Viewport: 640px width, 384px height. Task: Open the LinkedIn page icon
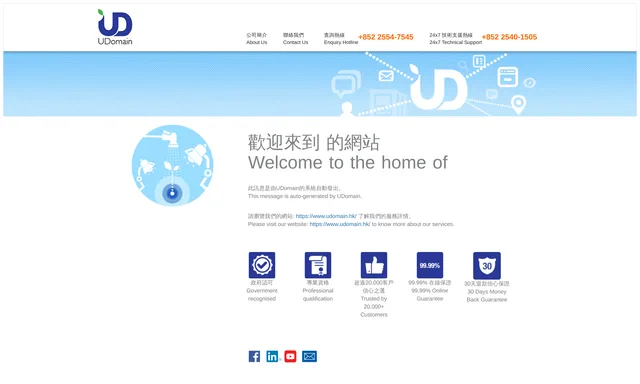272,356
